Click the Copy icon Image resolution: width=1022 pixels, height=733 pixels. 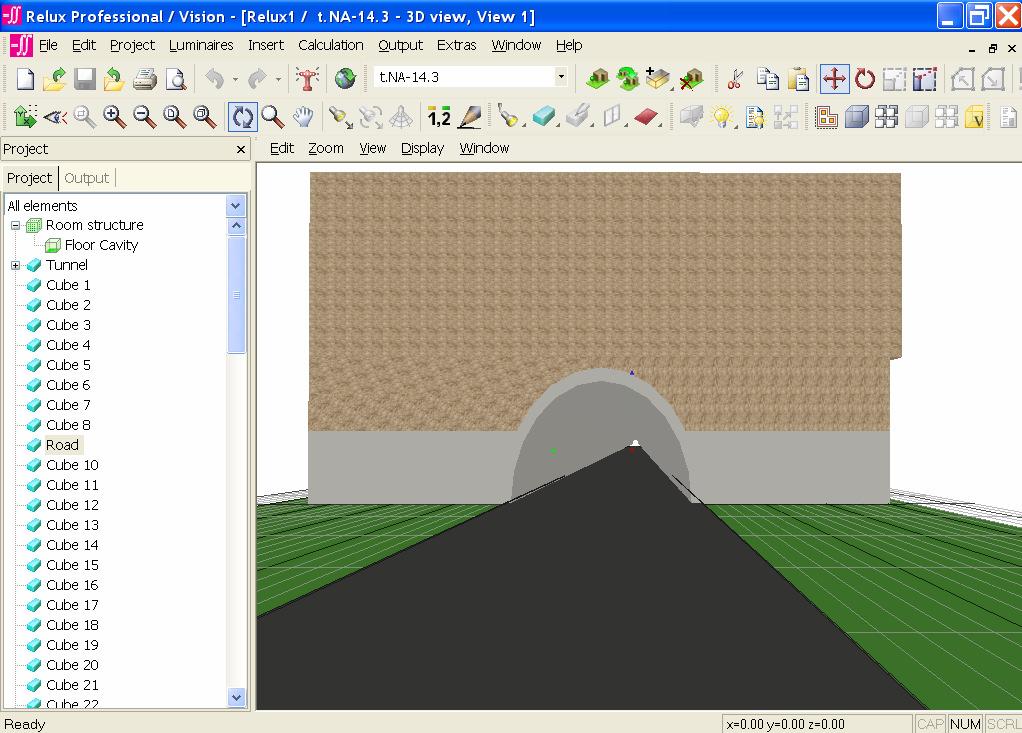[767, 79]
